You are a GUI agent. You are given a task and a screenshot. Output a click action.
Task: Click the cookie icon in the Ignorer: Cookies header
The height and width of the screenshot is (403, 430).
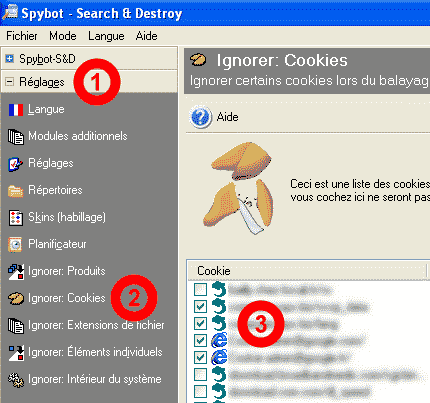point(198,60)
